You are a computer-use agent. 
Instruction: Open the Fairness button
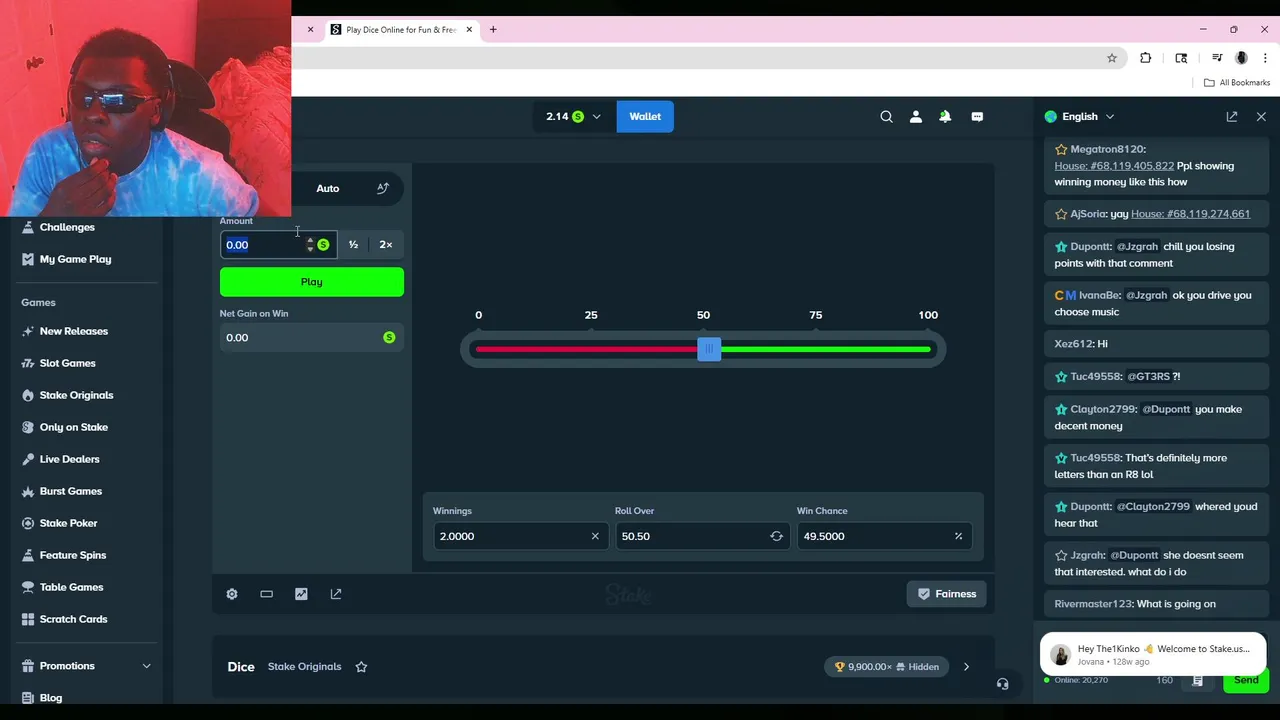(947, 594)
